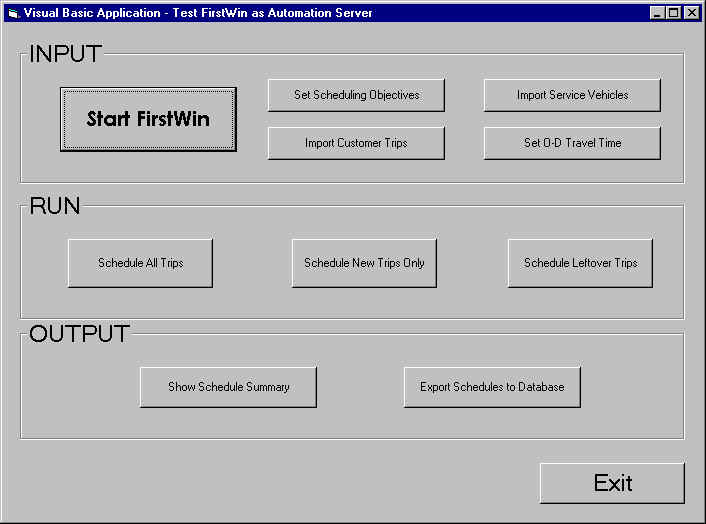The height and width of the screenshot is (524, 706).
Task: Click Export Schedules to Database
Action: pyautogui.click(x=492, y=387)
